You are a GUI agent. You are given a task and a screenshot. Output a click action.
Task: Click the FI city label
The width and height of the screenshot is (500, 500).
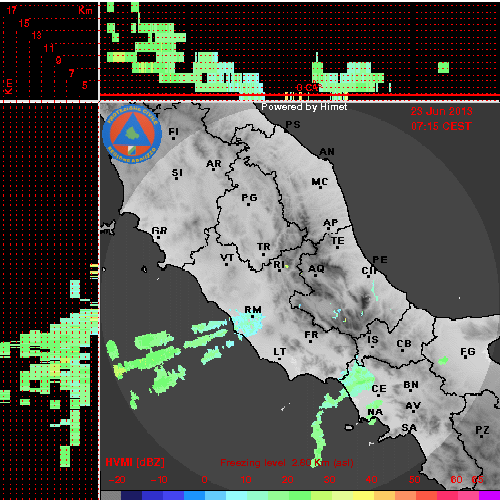[x=173, y=132]
